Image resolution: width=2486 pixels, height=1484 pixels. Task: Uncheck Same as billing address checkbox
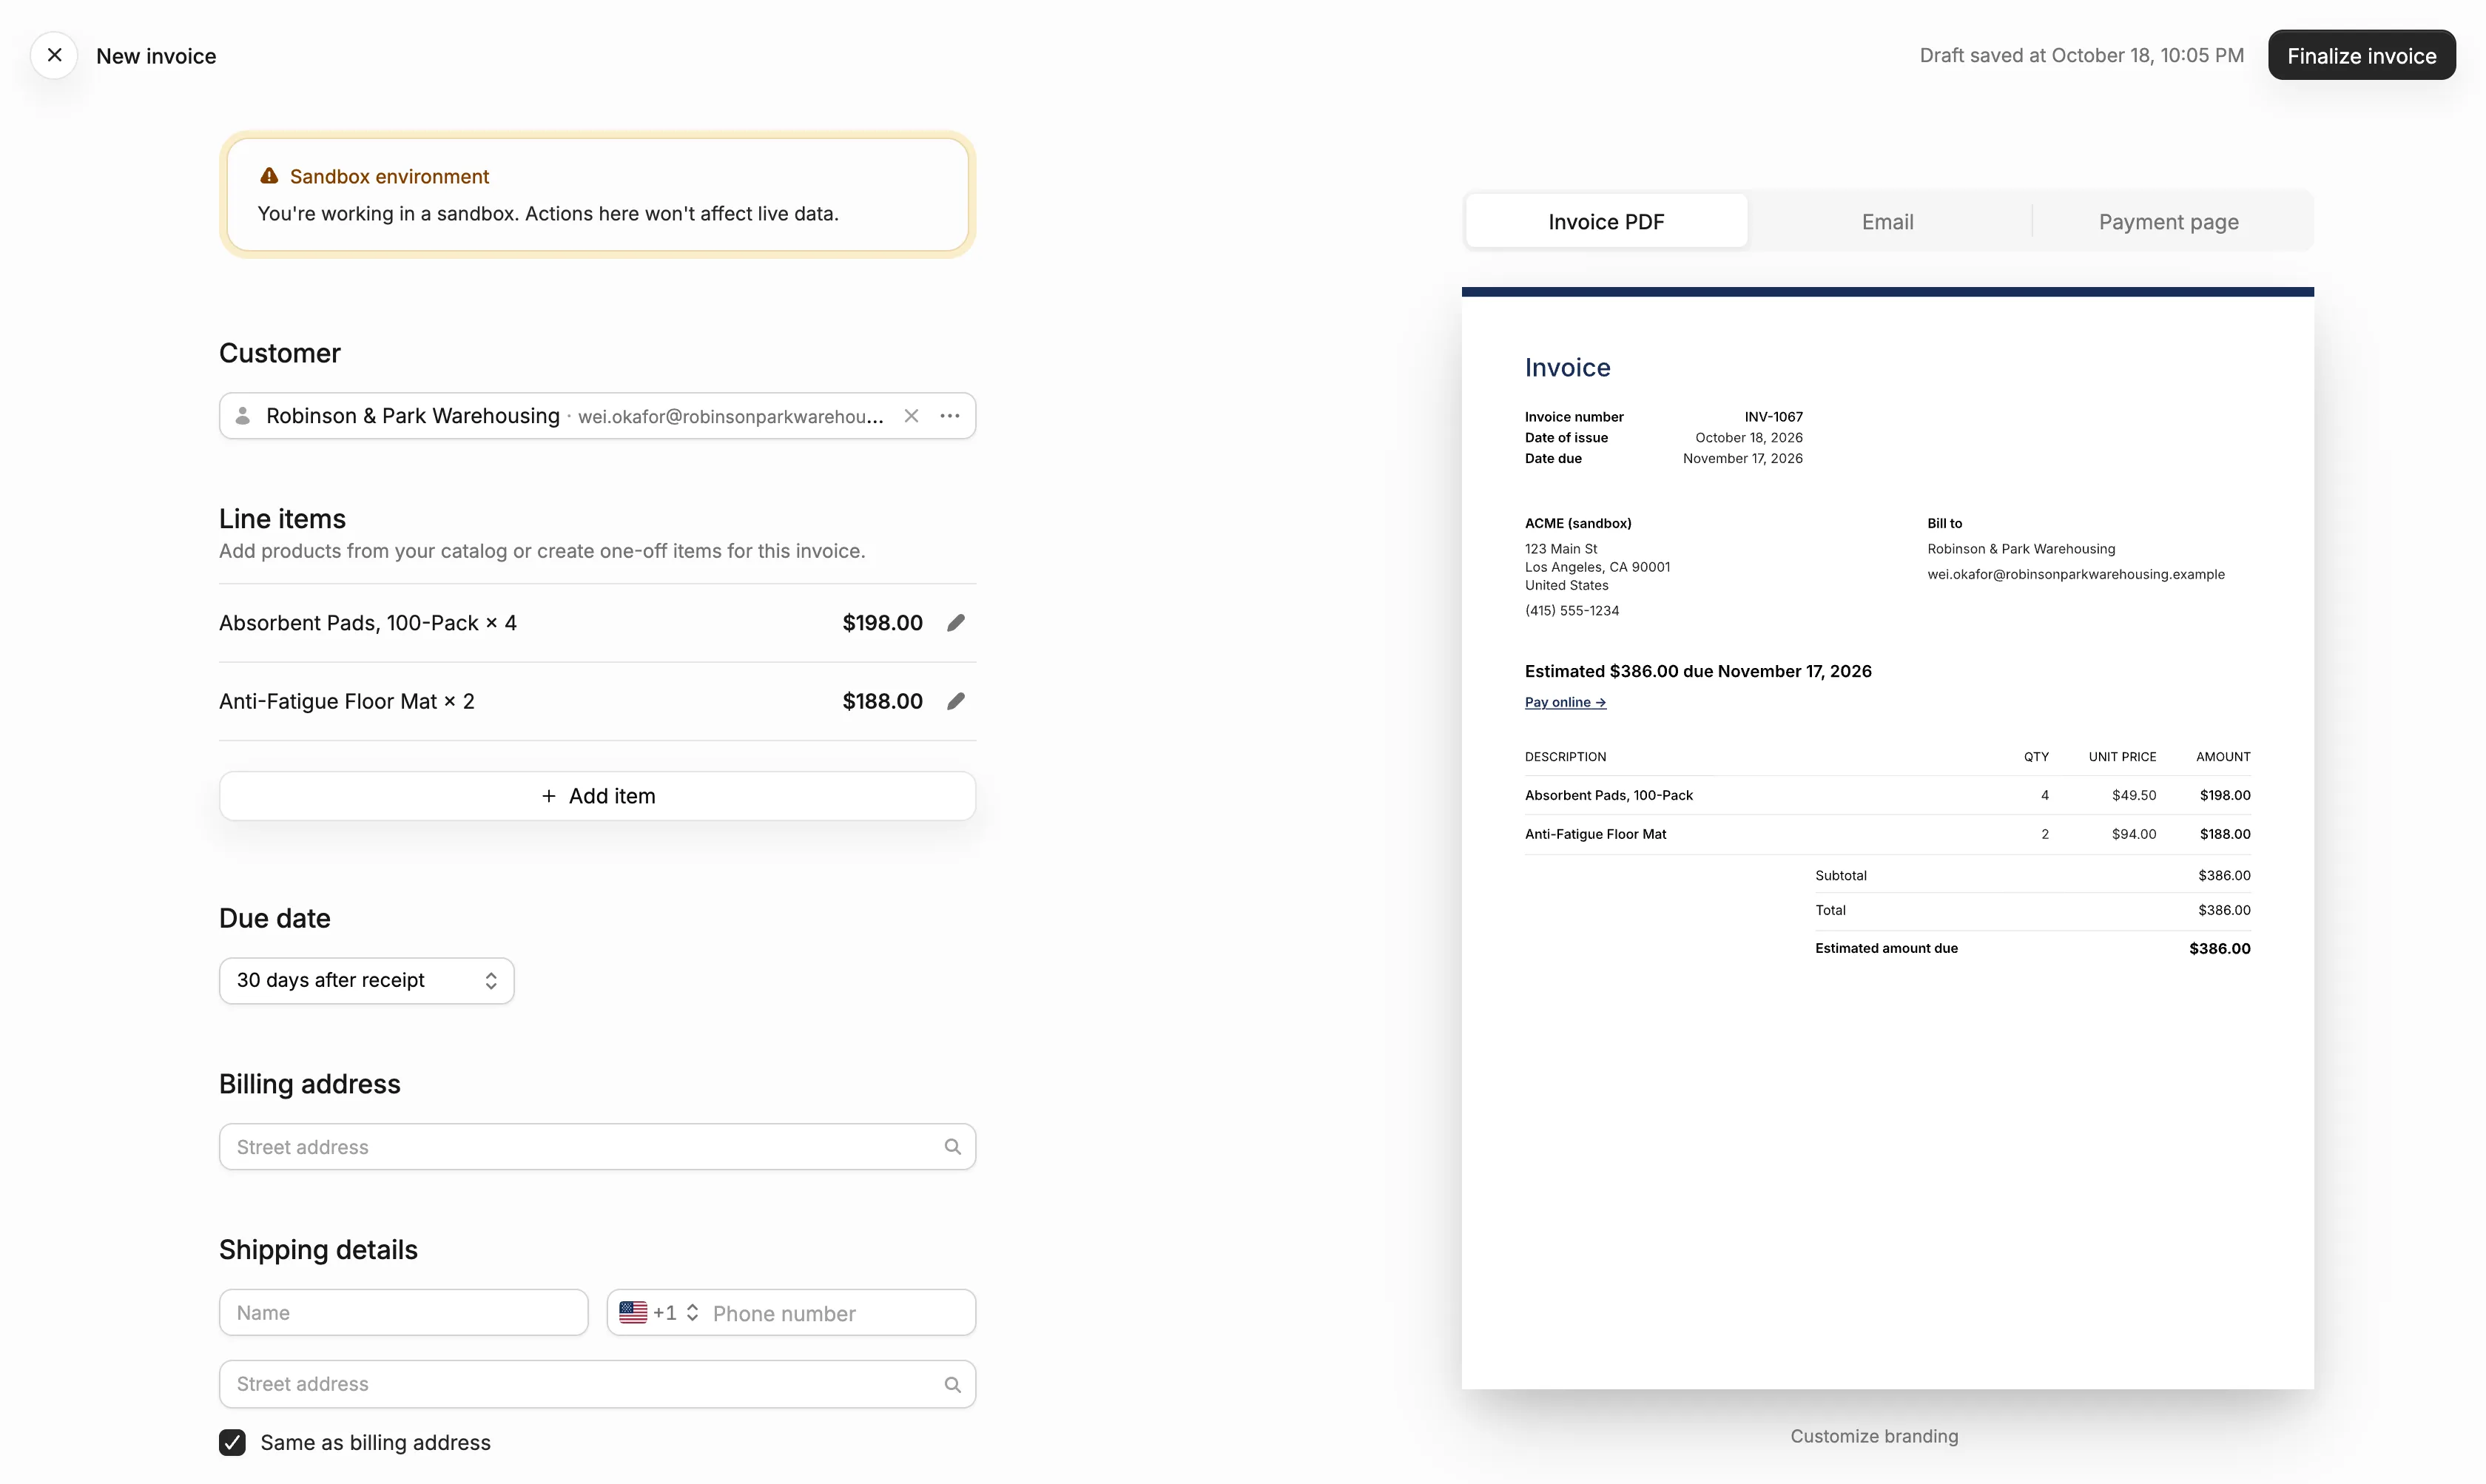232,1442
